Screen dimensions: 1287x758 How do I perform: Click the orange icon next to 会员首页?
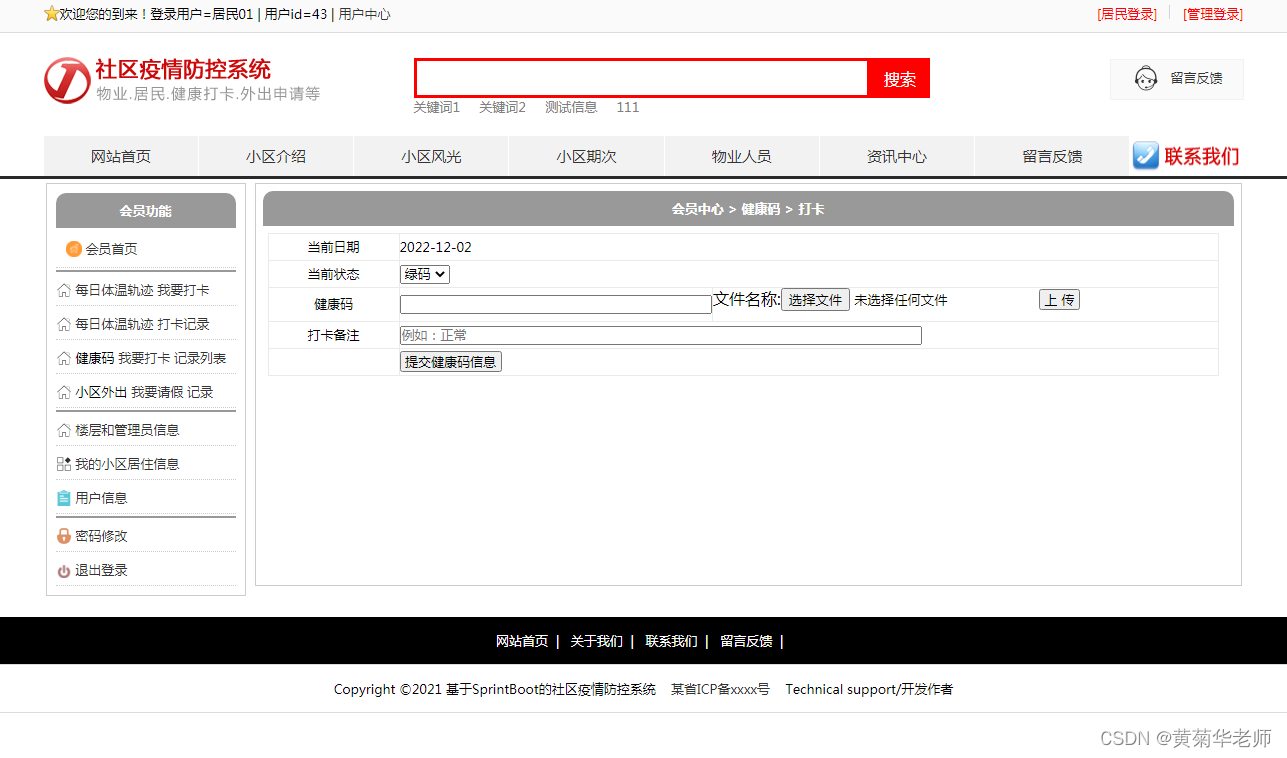click(74, 249)
